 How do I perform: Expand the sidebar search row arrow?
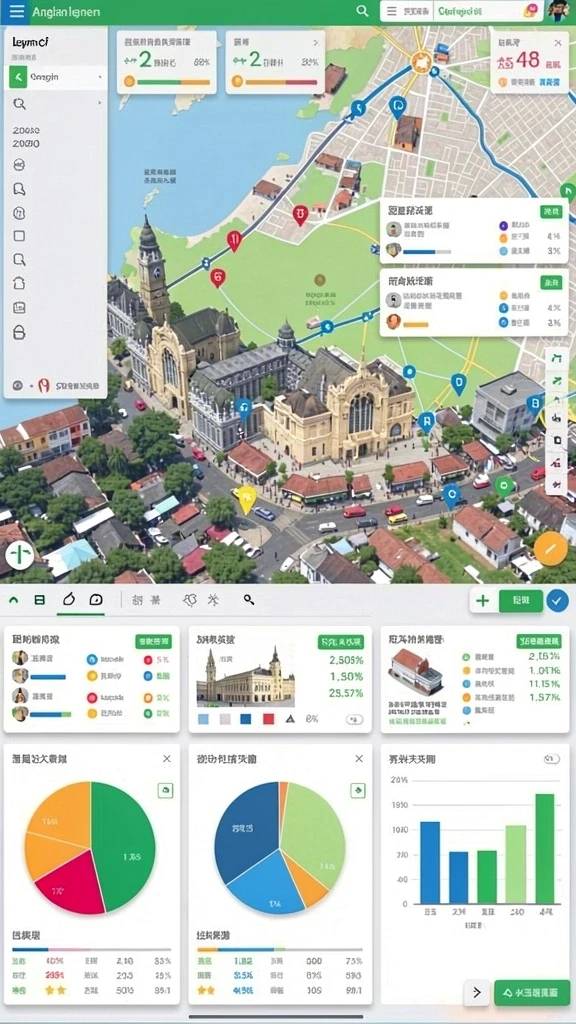click(x=100, y=103)
